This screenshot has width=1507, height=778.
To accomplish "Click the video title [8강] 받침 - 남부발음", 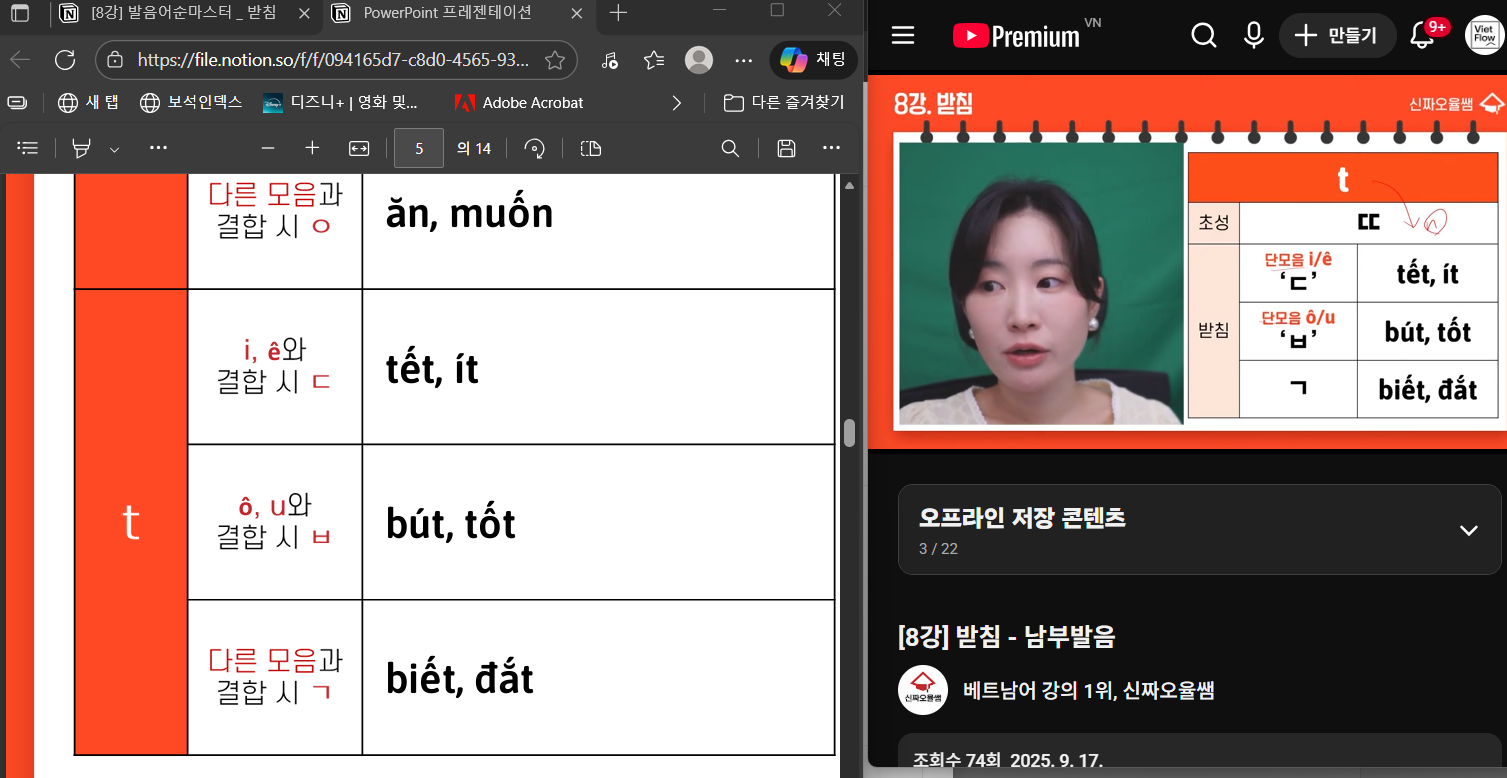I will (1007, 636).
